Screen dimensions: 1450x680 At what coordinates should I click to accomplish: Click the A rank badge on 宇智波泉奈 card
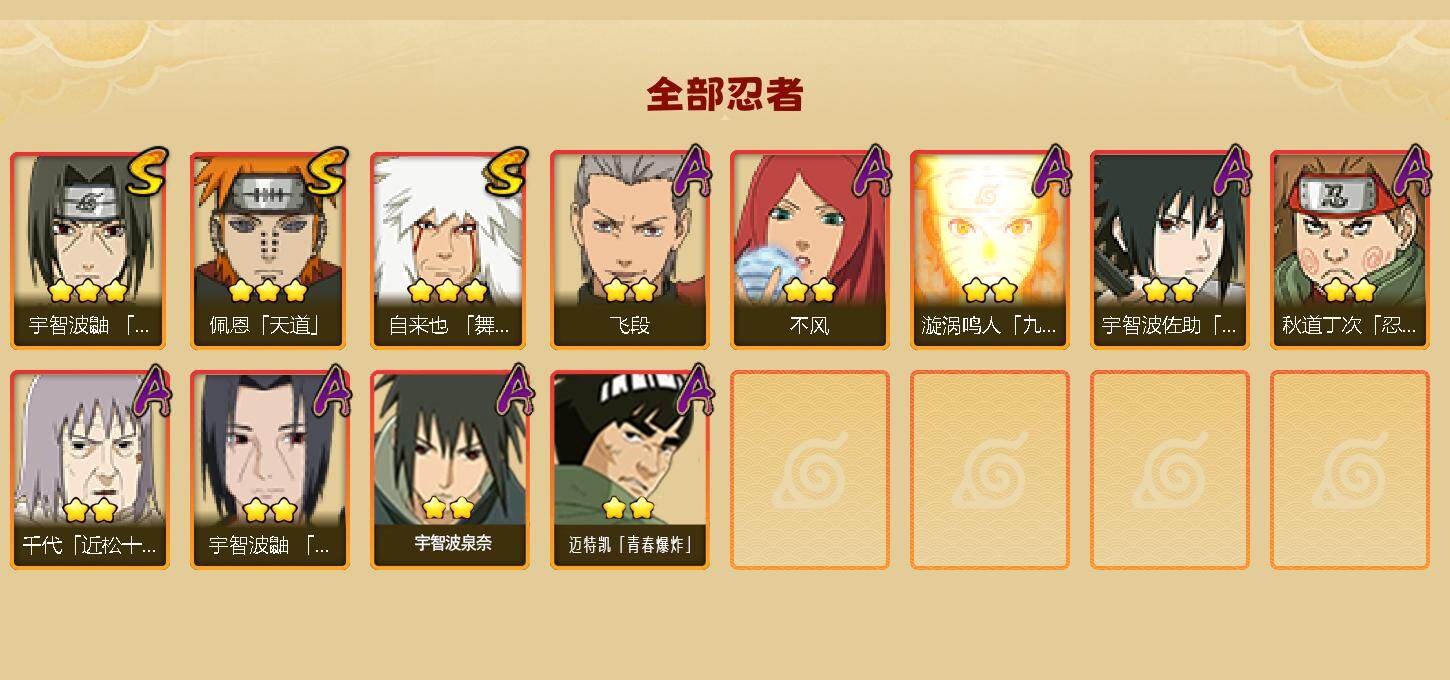(x=514, y=390)
